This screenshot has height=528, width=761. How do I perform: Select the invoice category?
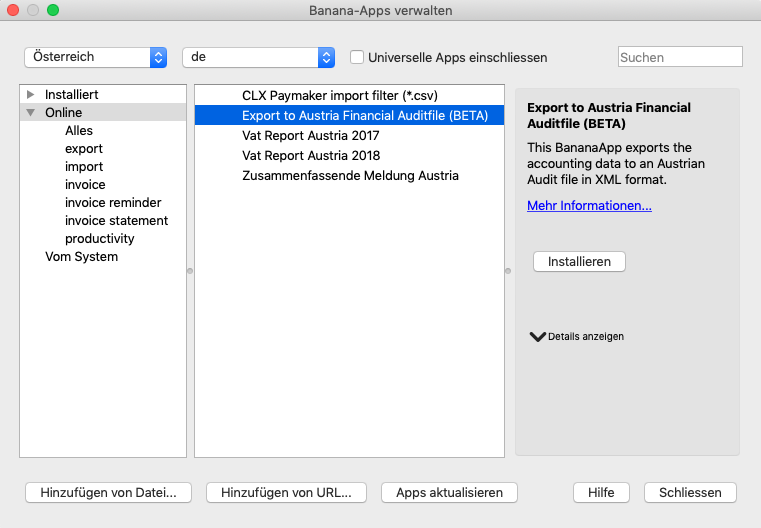click(x=85, y=184)
